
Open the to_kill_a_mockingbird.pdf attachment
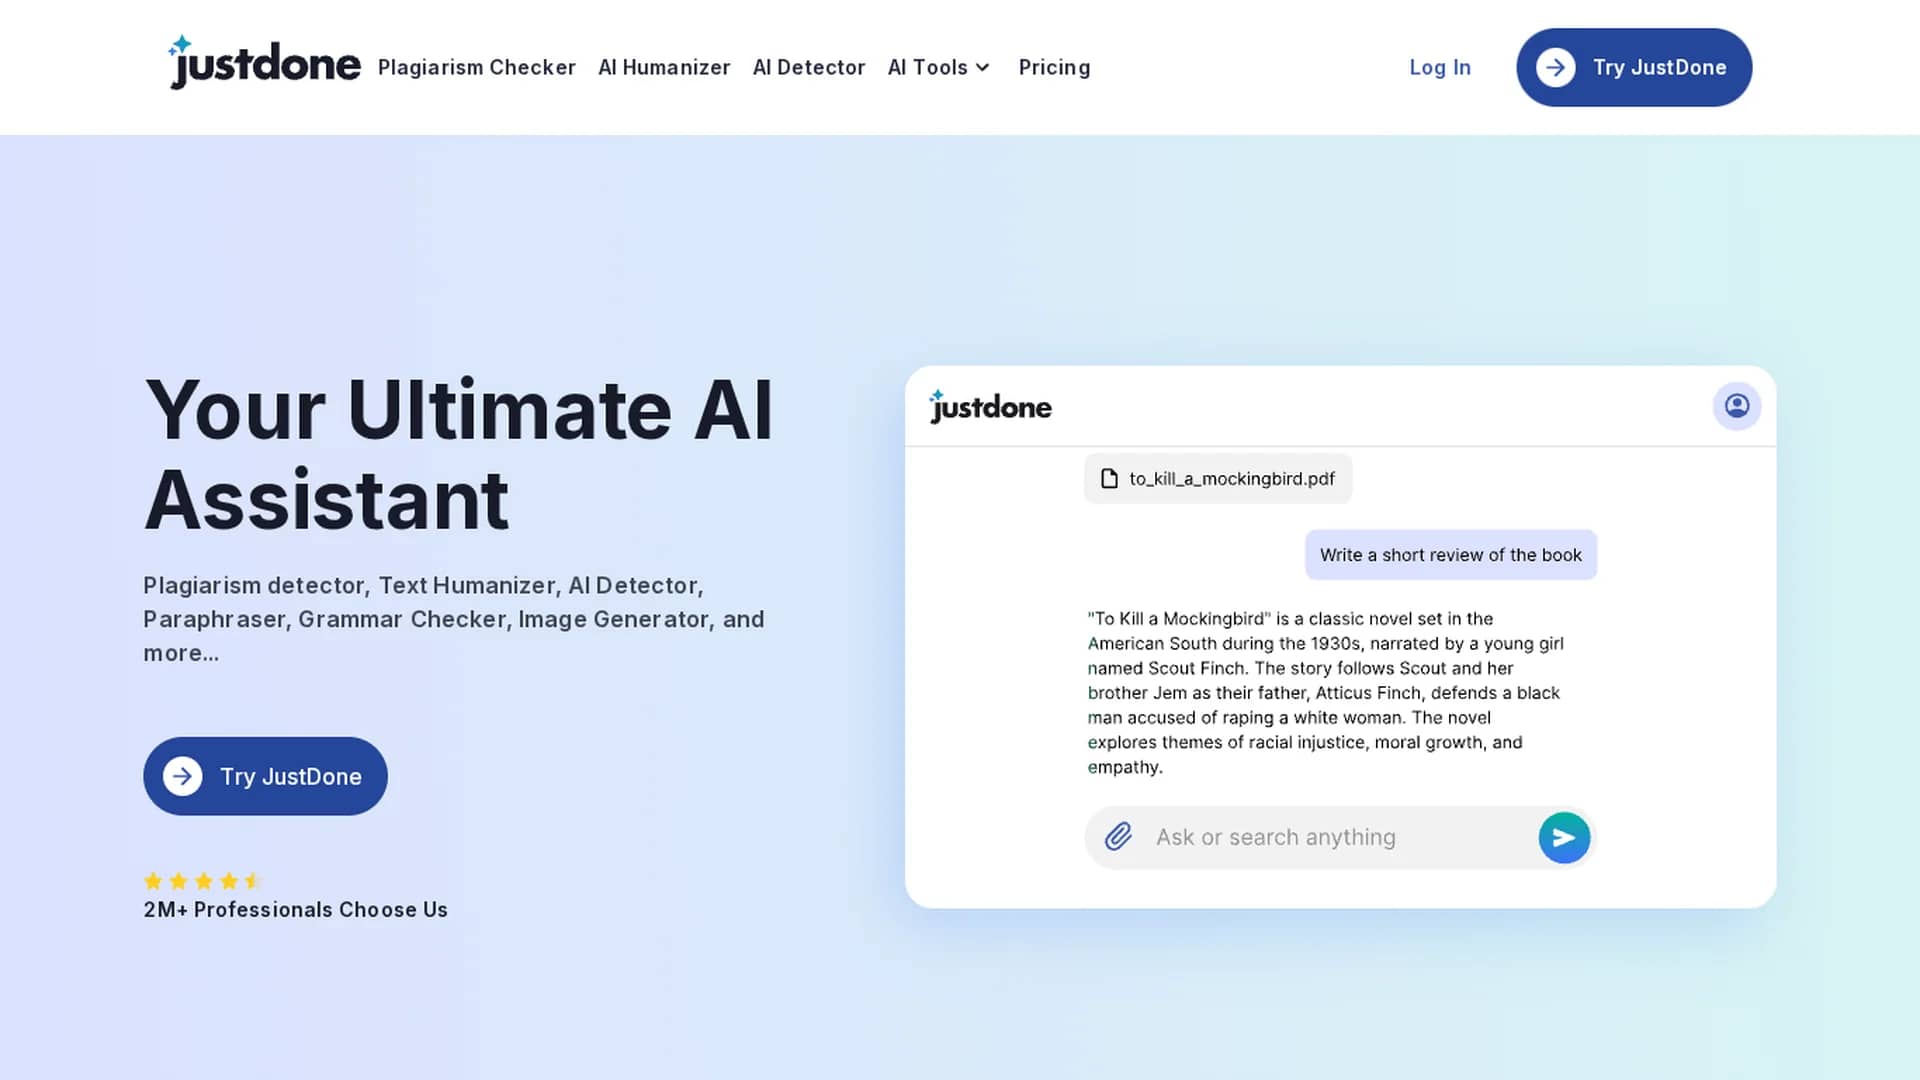[x=1218, y=479]
